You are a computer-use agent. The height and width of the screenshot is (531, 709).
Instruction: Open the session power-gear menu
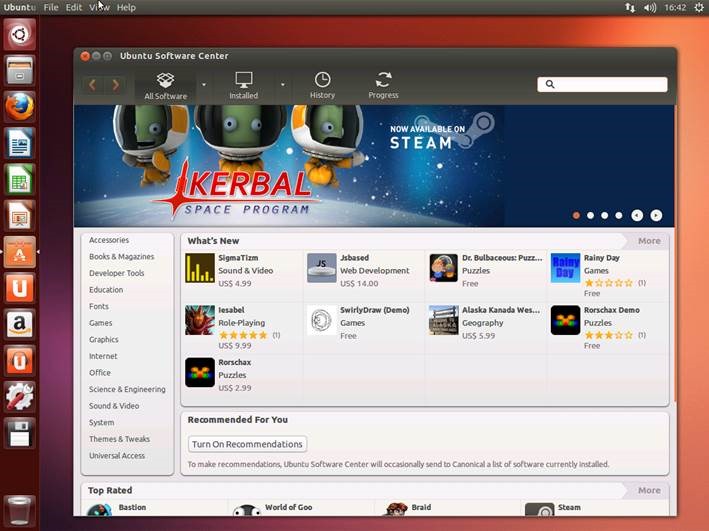(699, 7)
